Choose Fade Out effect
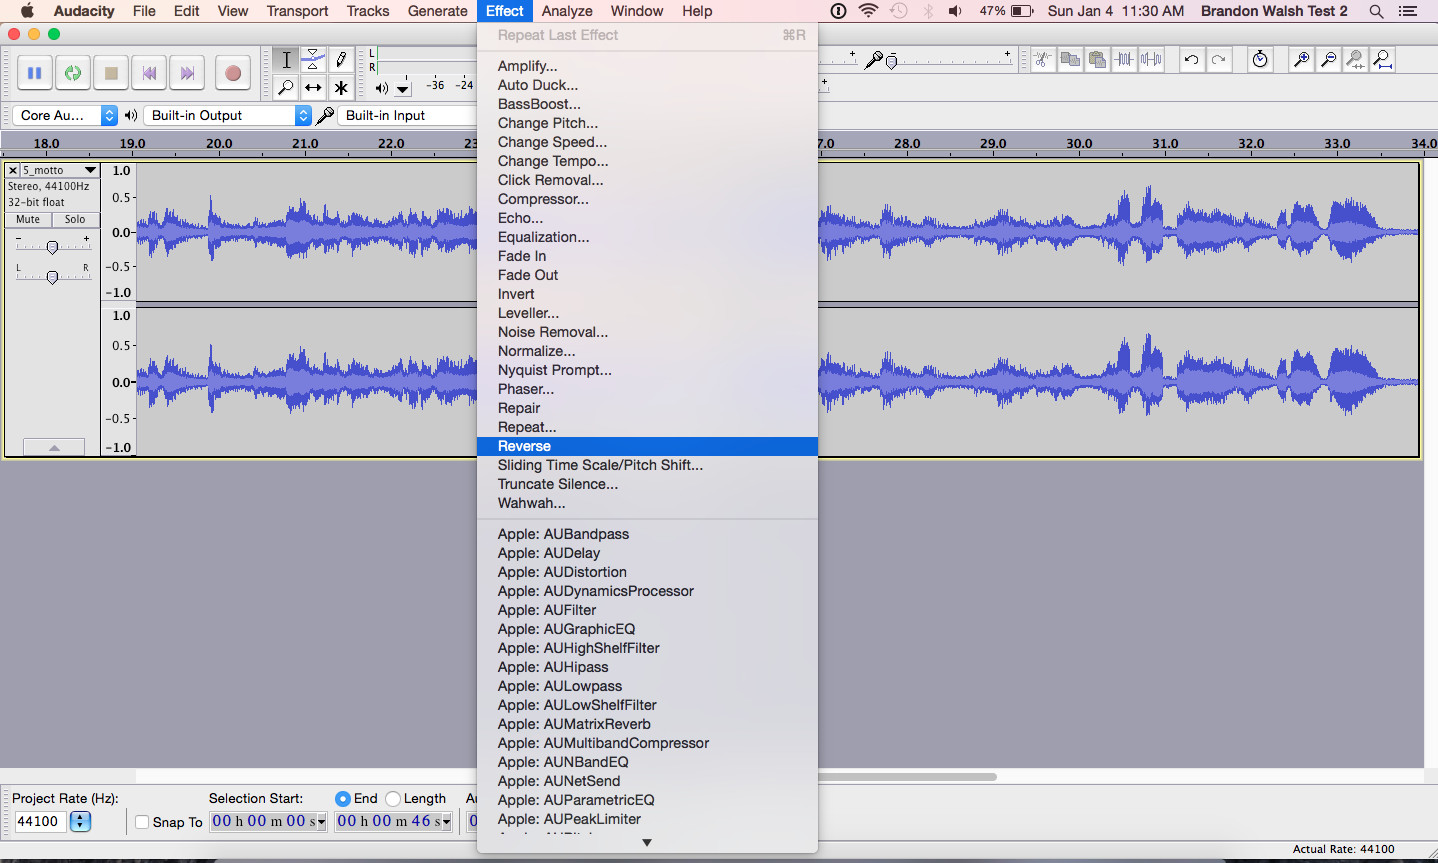The height and width of the screenshot is (863, 1438). click(x=647, y=275)
